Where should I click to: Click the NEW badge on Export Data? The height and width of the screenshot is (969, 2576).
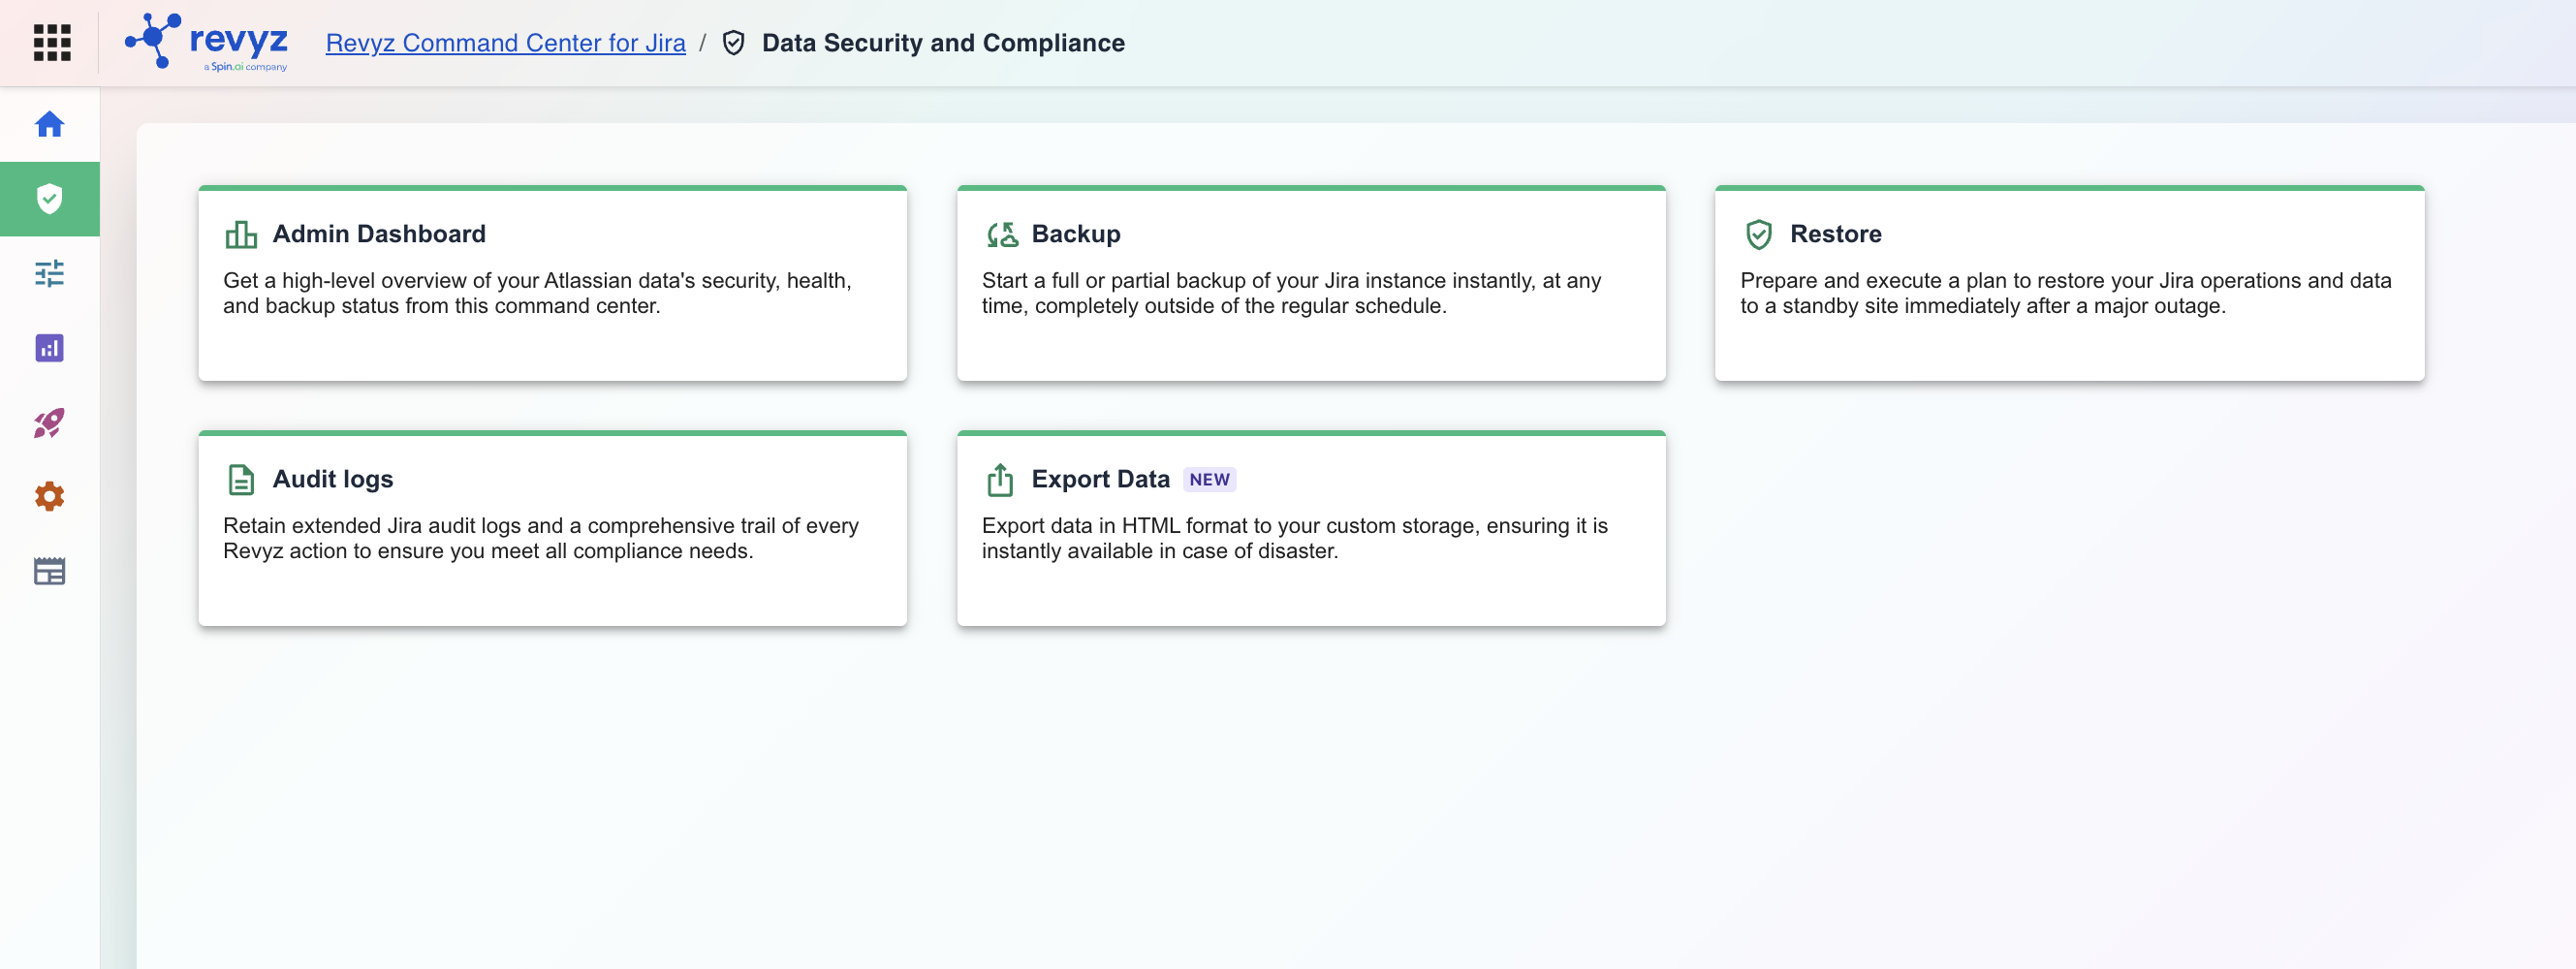(1210, 480)
